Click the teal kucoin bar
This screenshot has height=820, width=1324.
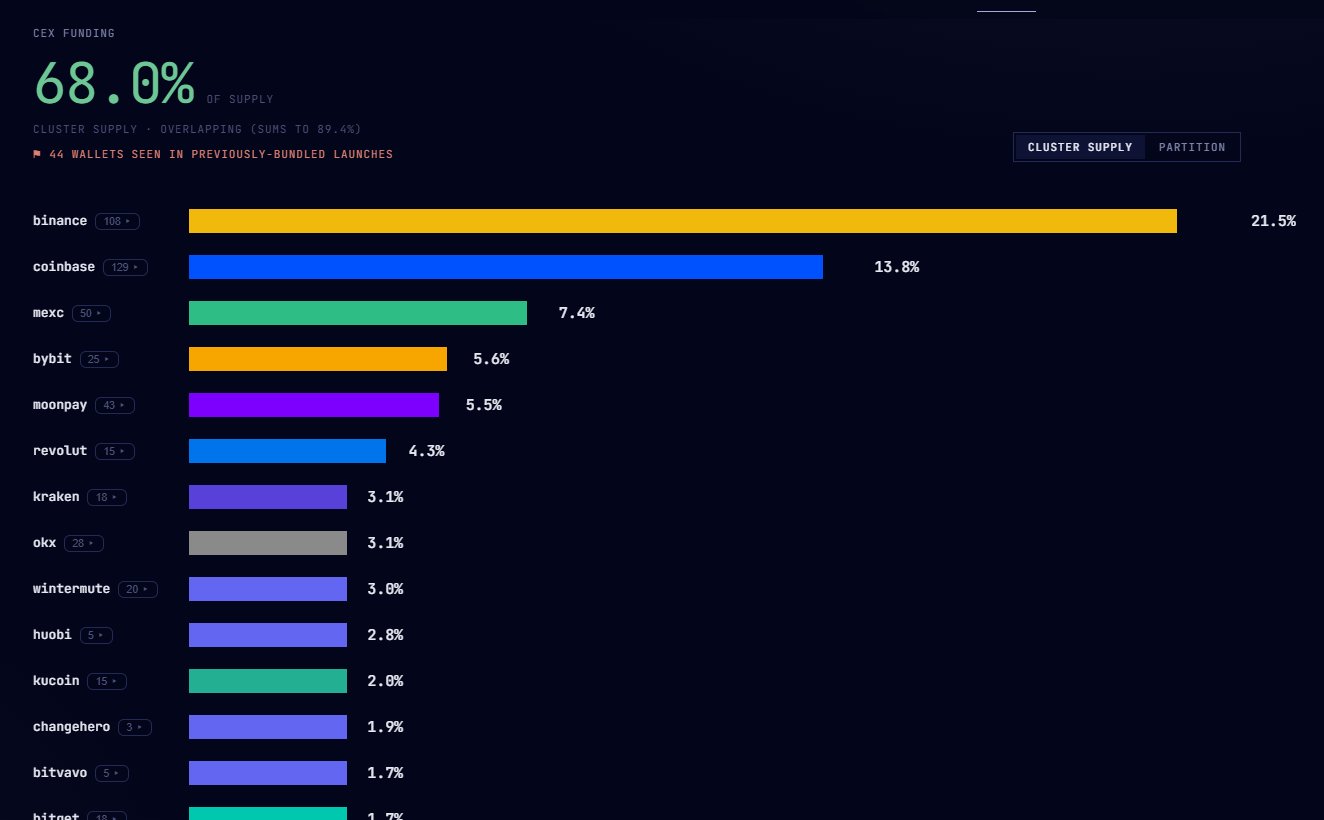click(268, 681)
